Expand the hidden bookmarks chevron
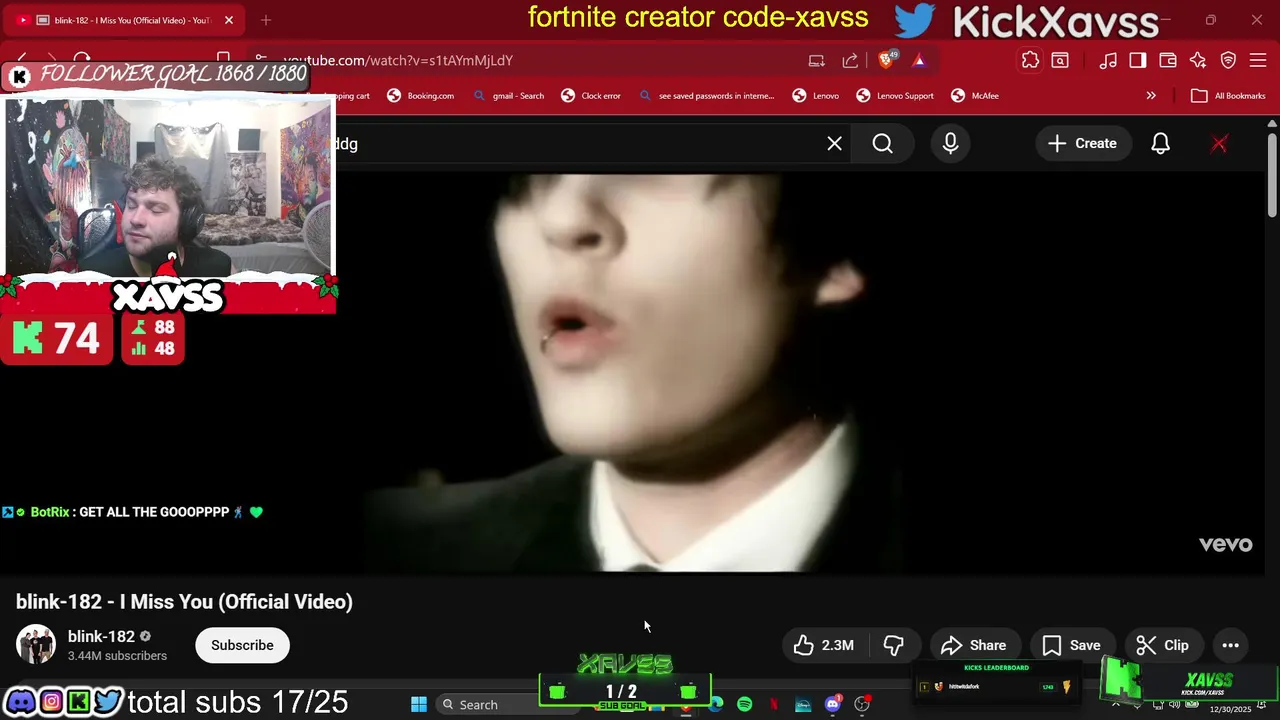 (1151, 96)
